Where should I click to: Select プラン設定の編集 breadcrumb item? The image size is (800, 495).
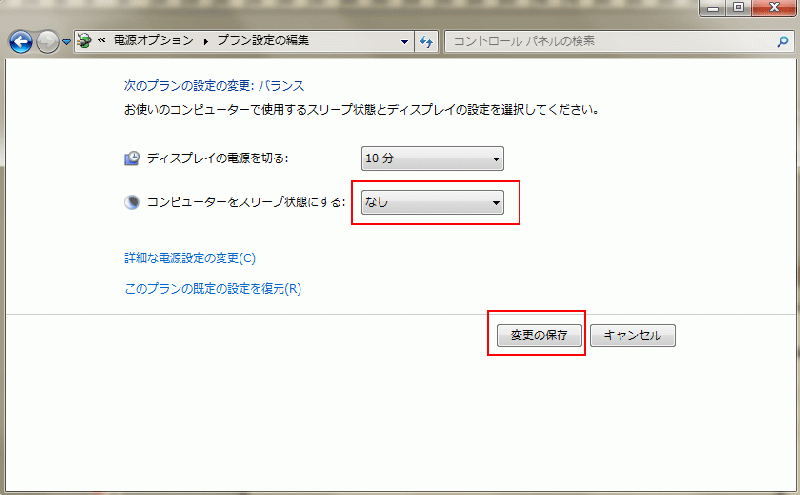coord(263,42)
